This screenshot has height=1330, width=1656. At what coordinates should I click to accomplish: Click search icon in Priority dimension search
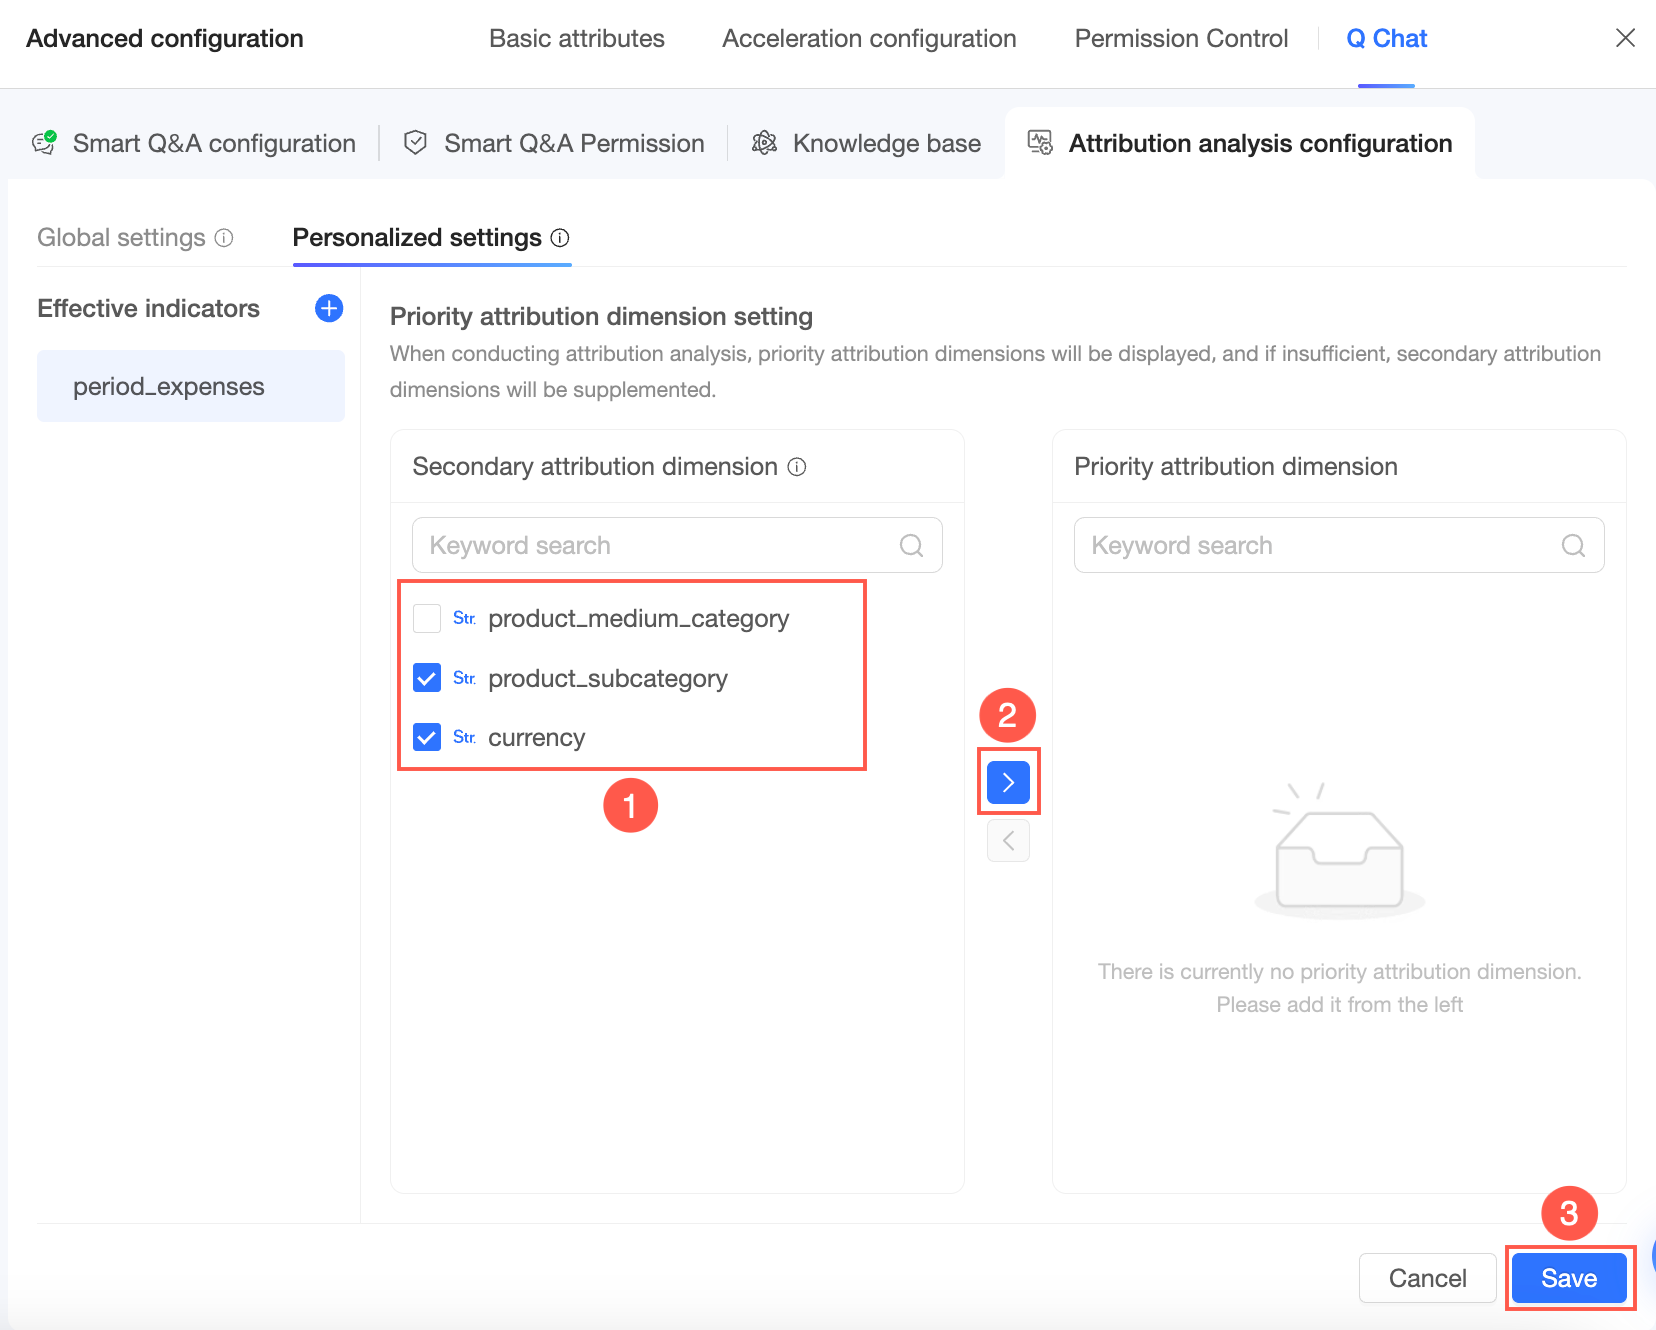coord(1573,545)
